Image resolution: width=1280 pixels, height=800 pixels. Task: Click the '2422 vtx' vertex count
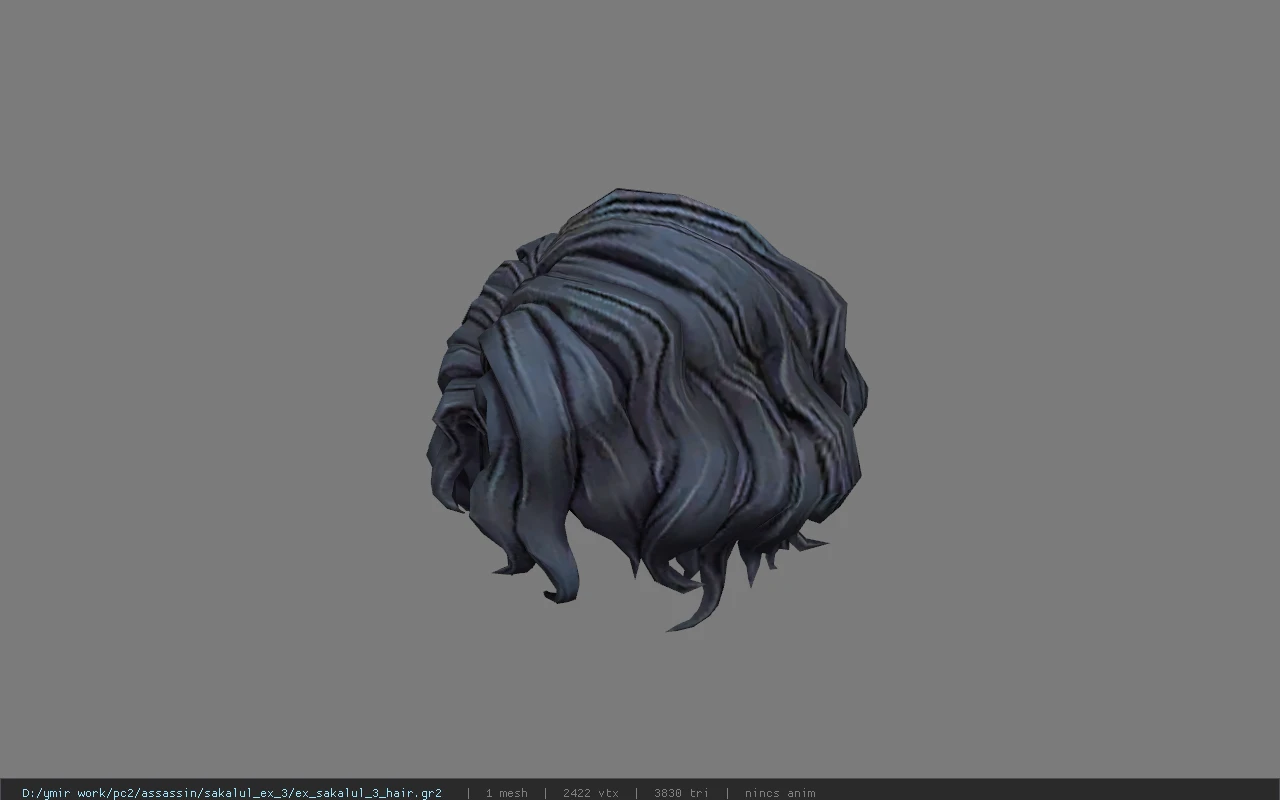tap(590, 793)
